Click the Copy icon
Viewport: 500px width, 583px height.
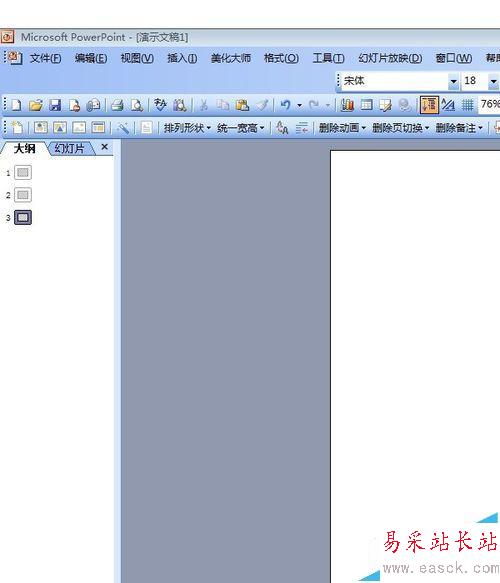point(223,105)
